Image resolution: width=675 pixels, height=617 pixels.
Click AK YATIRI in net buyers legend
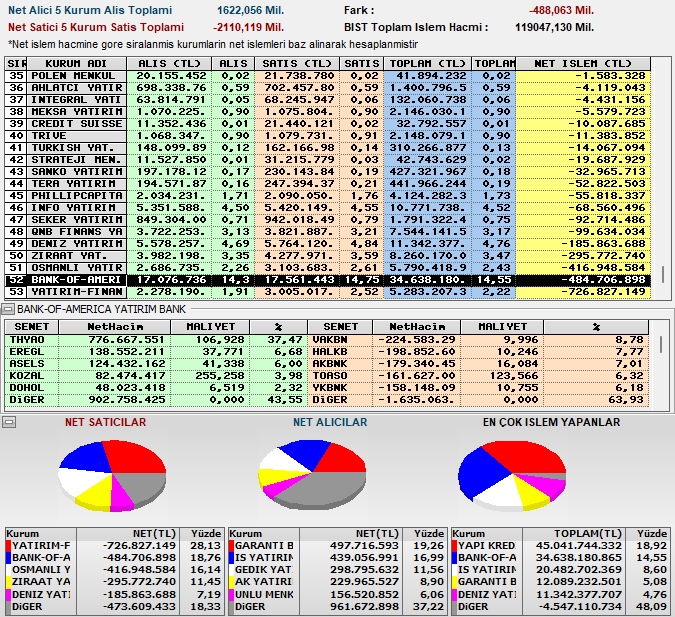tap(264, 582)
